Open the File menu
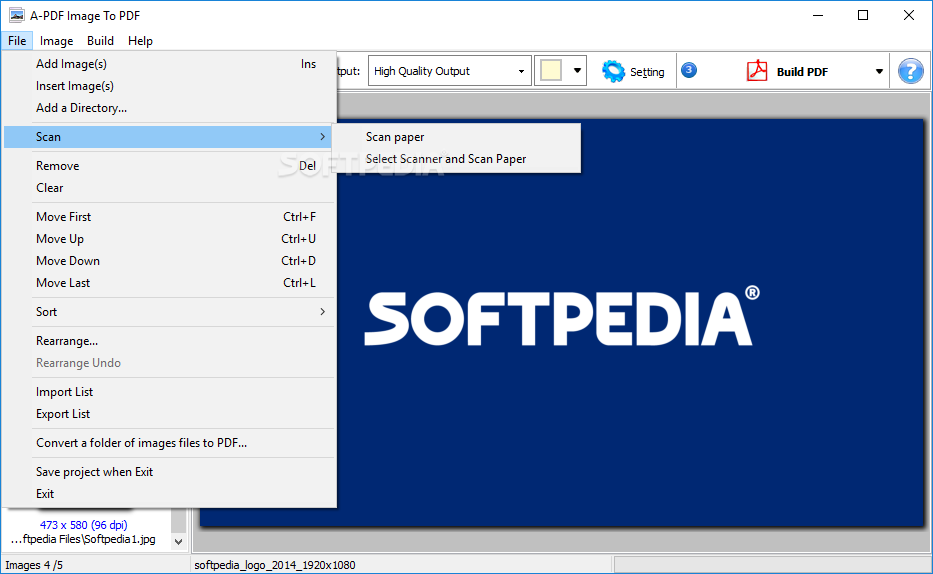The width and height of the screenshot is (933, 574). [17, 40]
